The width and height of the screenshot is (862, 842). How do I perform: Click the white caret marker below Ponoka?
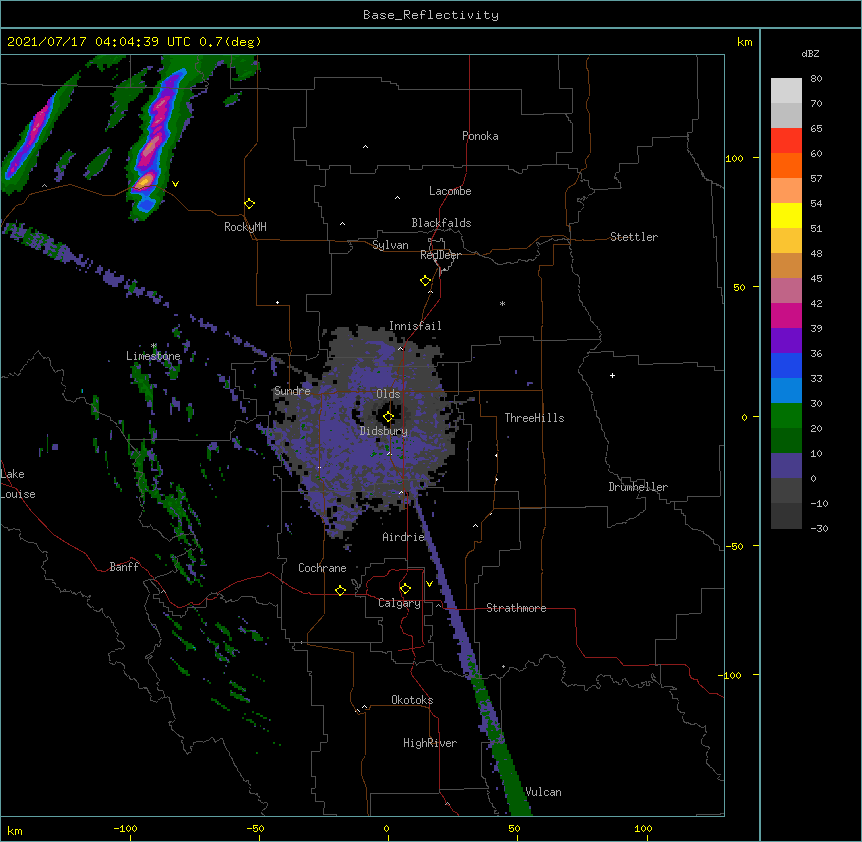point(366,147)
